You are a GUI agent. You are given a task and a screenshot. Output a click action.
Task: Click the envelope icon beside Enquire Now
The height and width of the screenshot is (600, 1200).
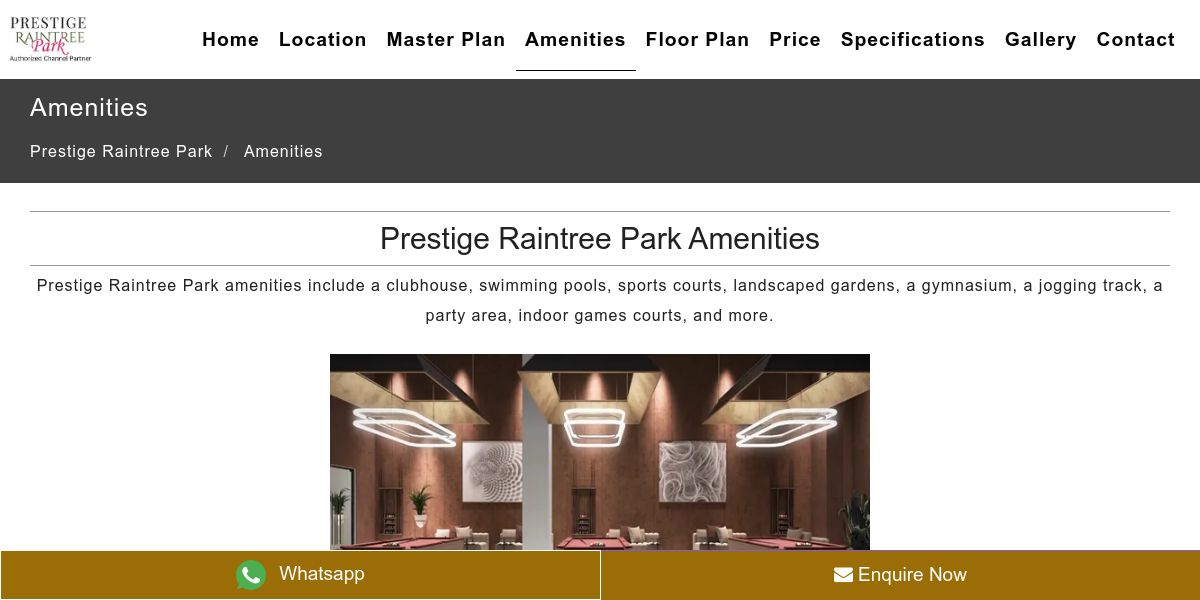tap(843, 575)
